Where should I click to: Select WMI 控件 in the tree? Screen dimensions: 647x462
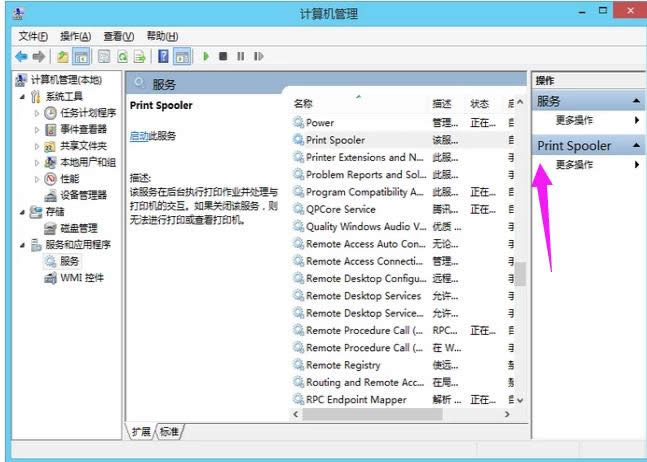(82, 278)
